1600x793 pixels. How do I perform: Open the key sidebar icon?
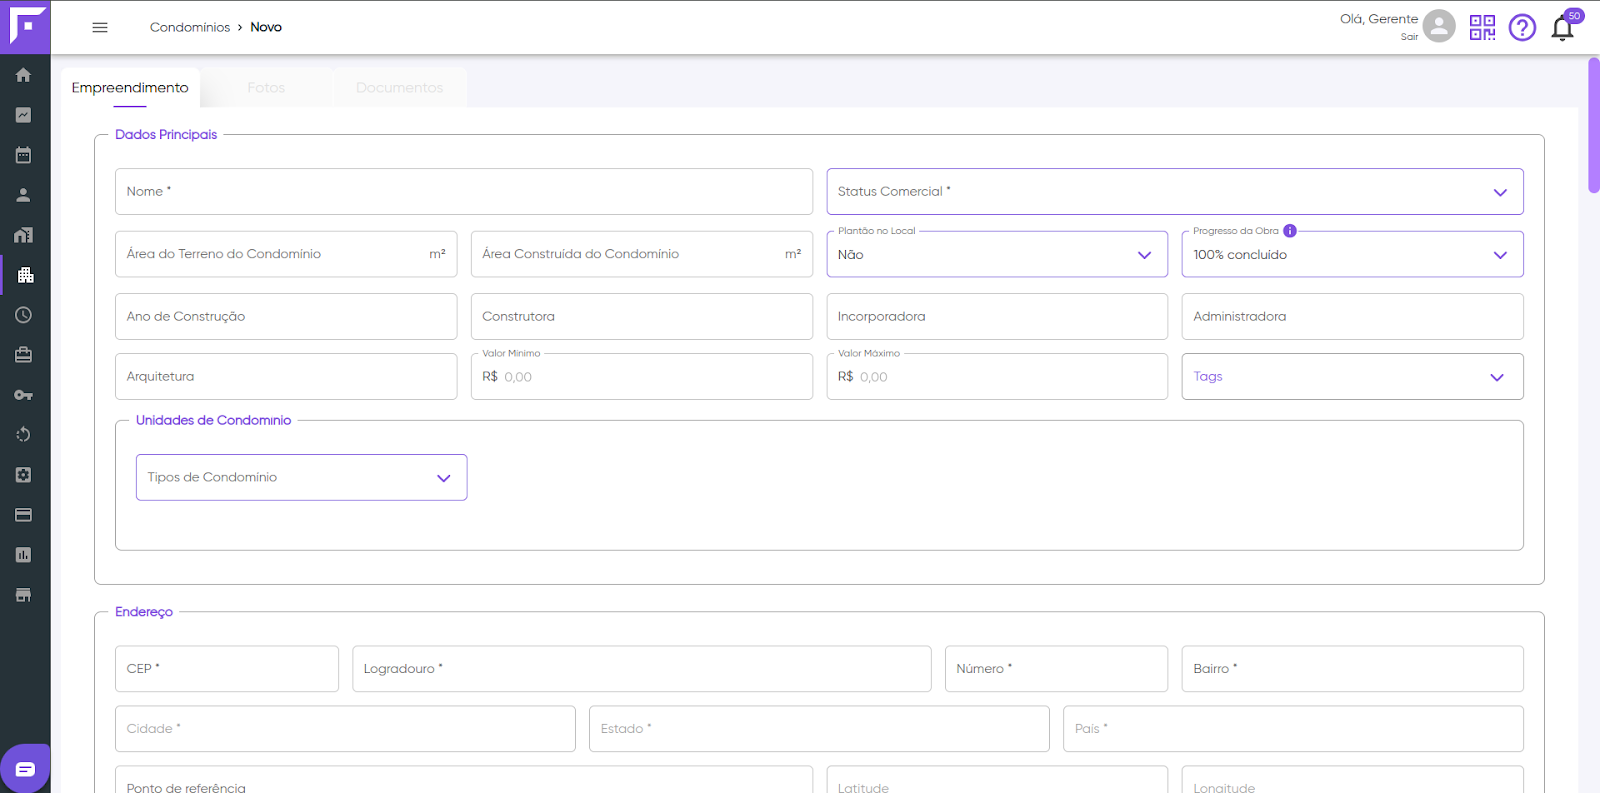click(23, 395)
